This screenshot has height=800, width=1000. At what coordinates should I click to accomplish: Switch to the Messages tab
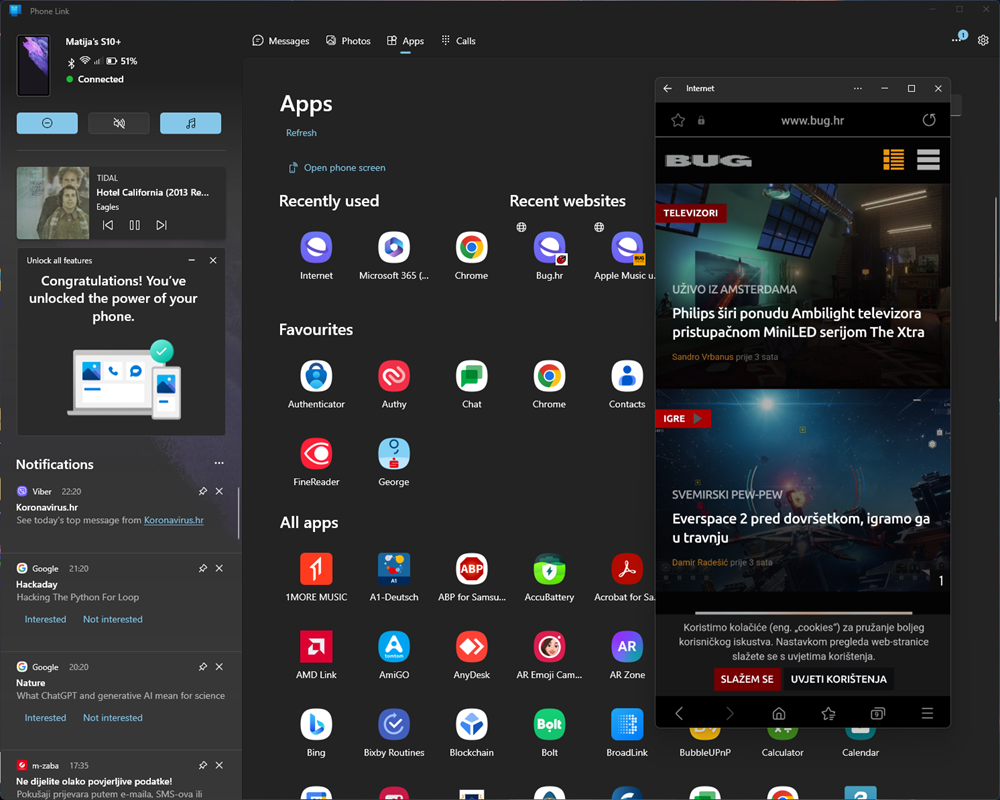[281, 41]
